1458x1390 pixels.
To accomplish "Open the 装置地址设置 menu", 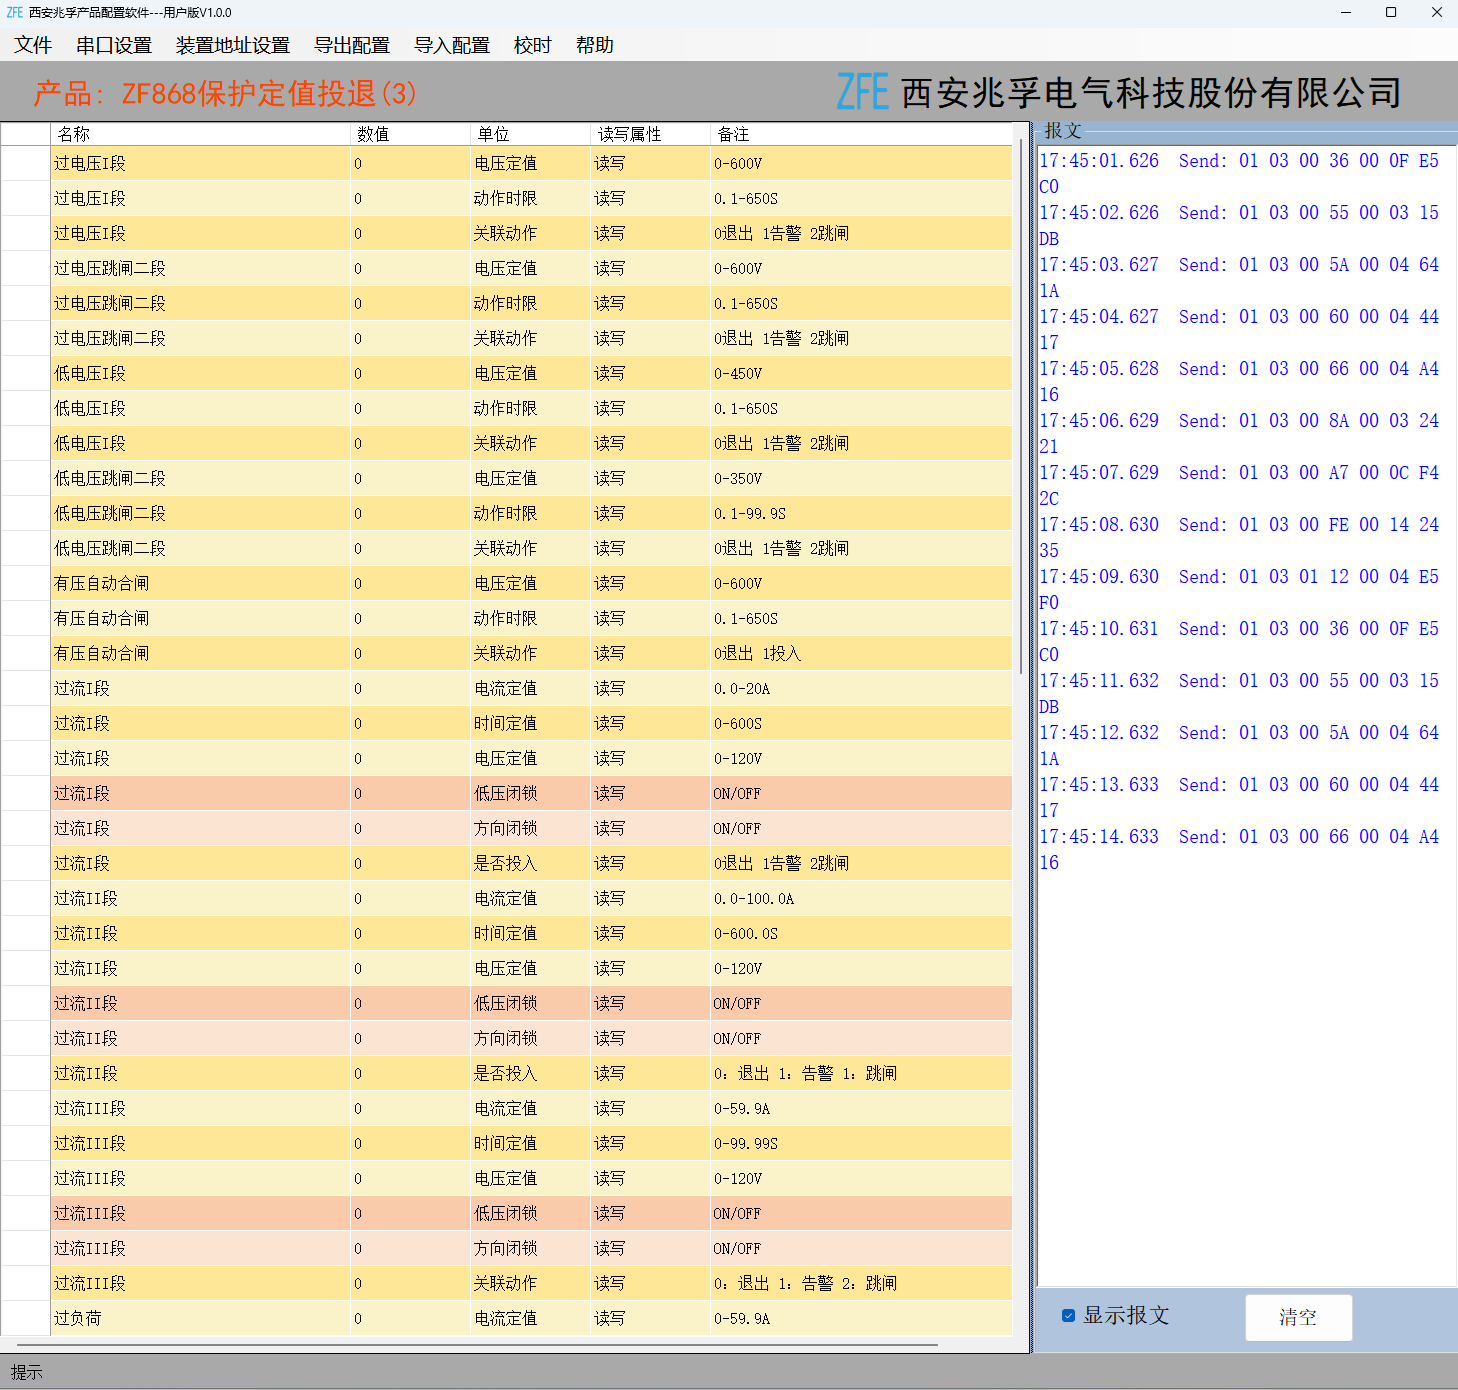I will [x=233, y=45].
